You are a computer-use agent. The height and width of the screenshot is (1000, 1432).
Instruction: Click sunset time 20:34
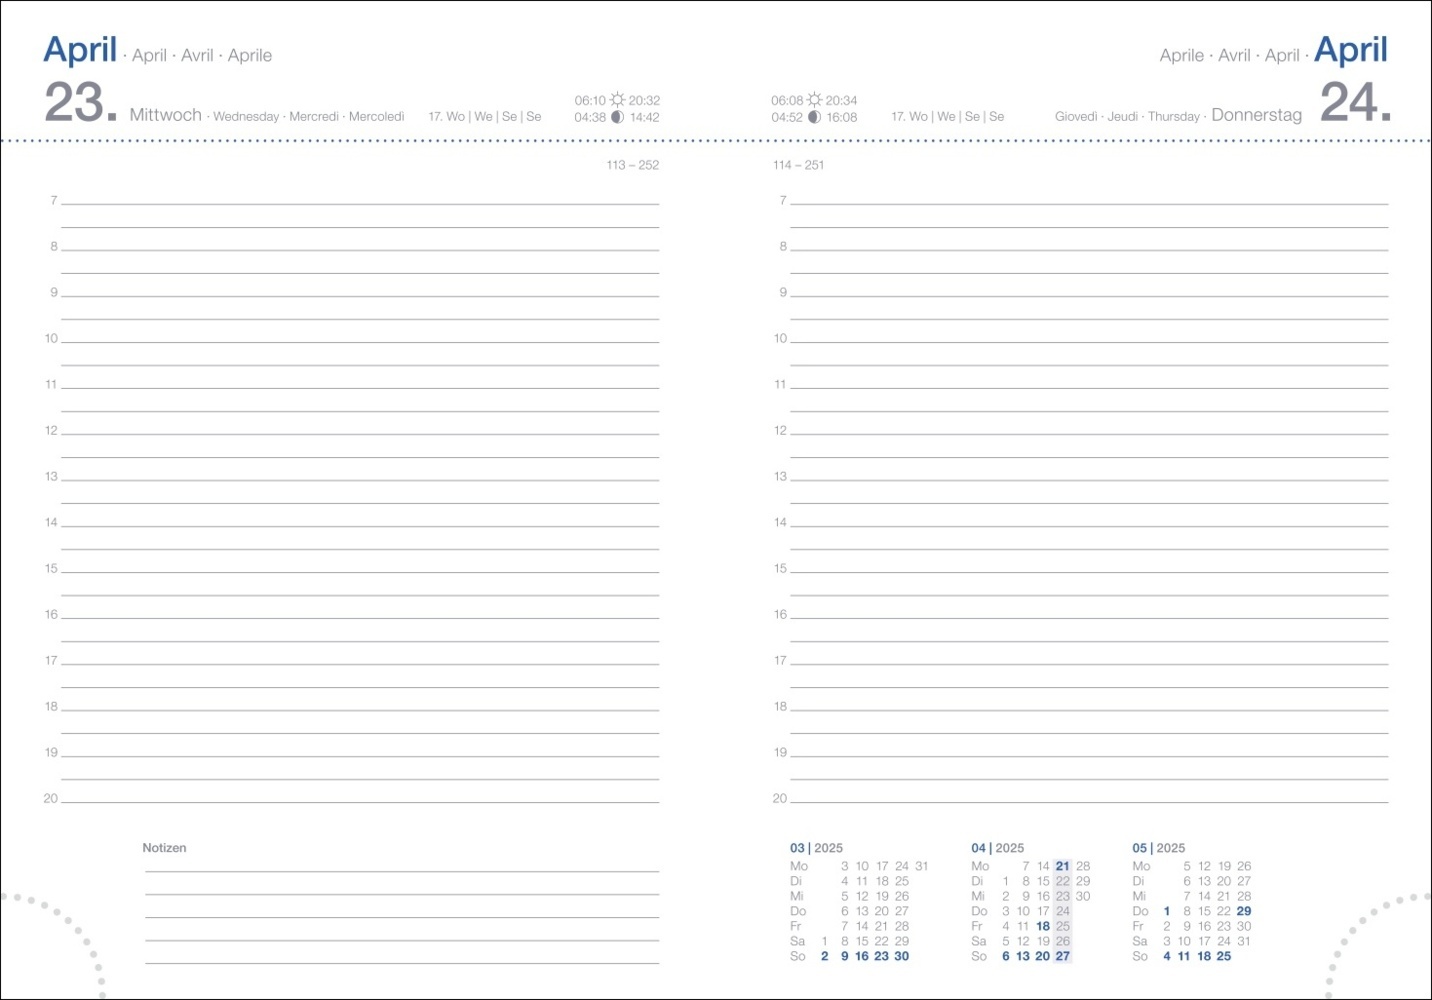(841, 101)
